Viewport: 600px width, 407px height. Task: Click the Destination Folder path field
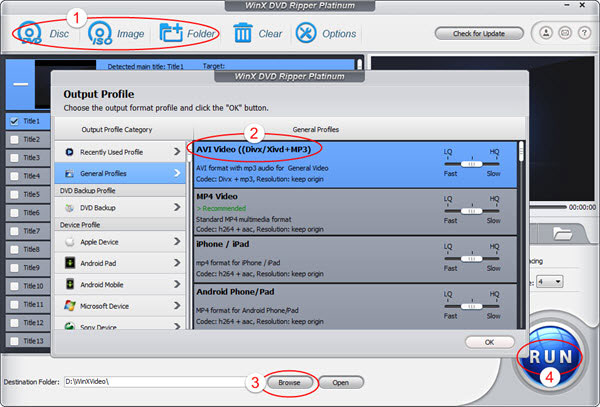[x=155, y=382]
